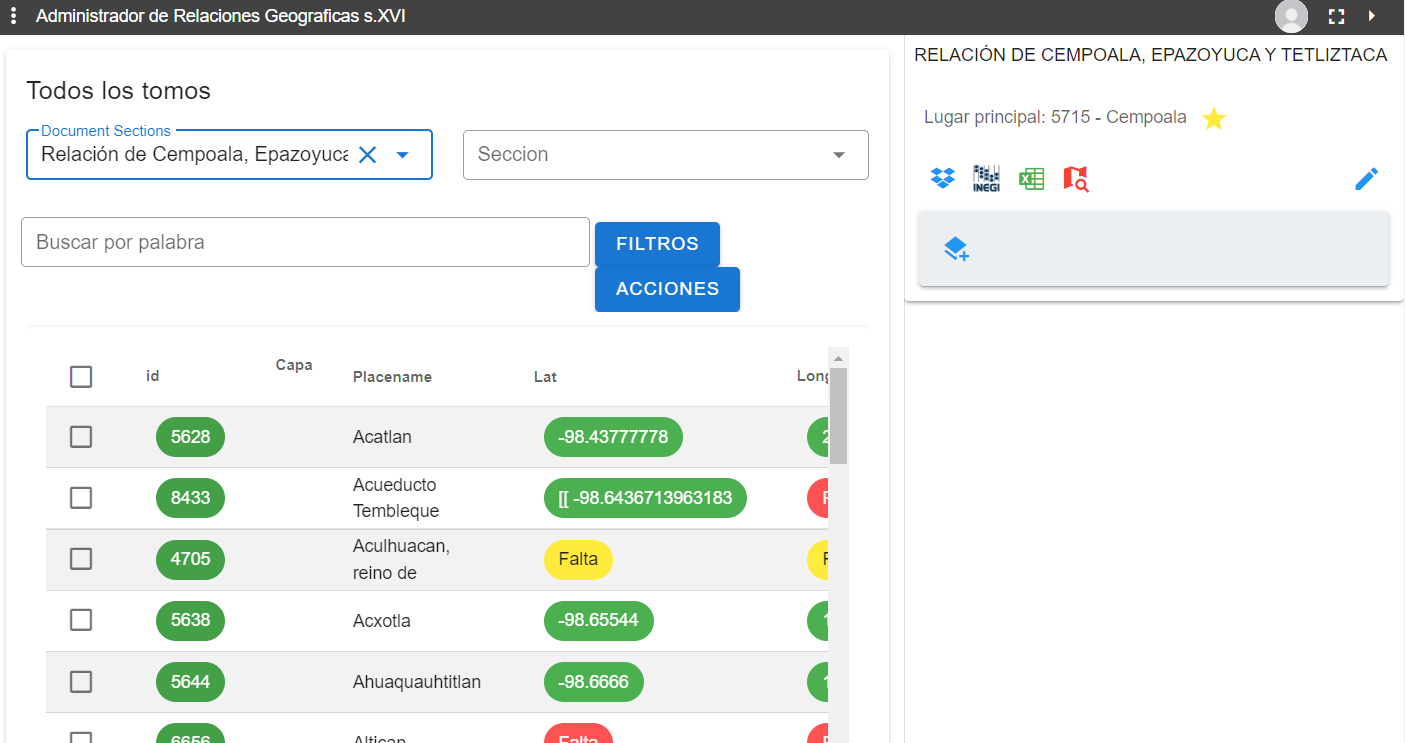Toggle fullscreen mode icon

coord(1336,16)
